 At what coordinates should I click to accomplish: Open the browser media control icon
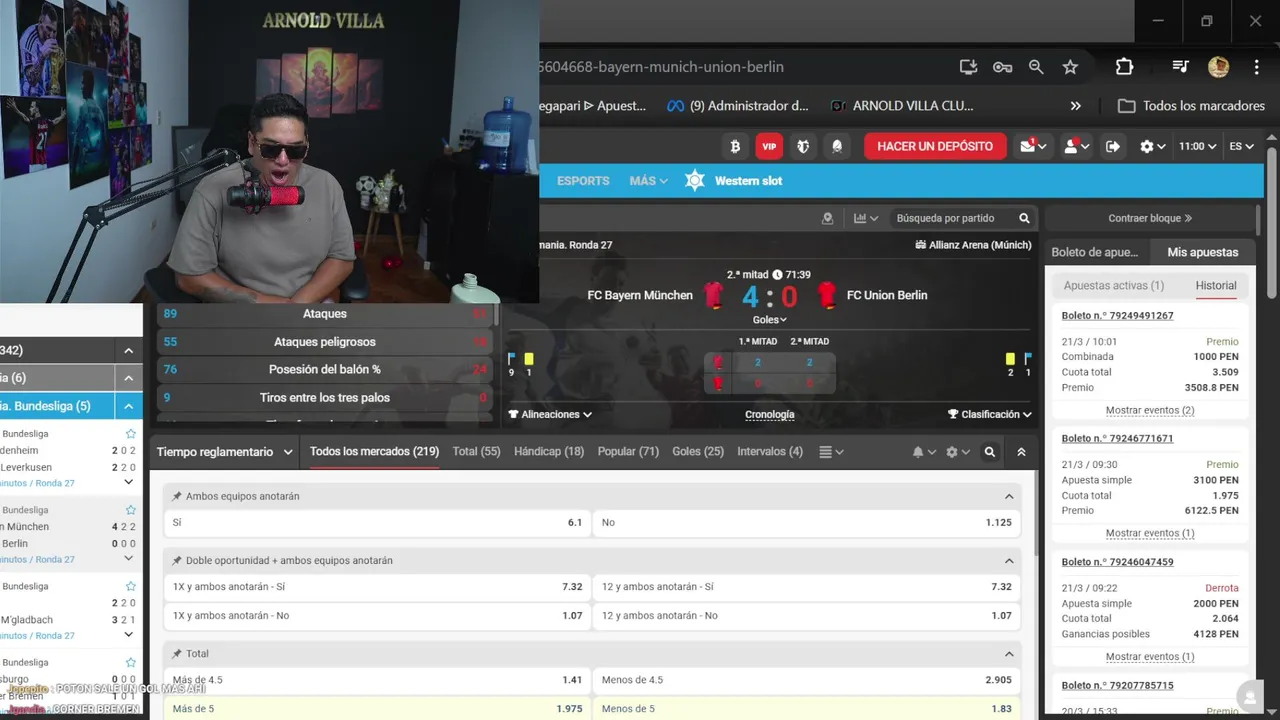click(x=1181, y=67)
